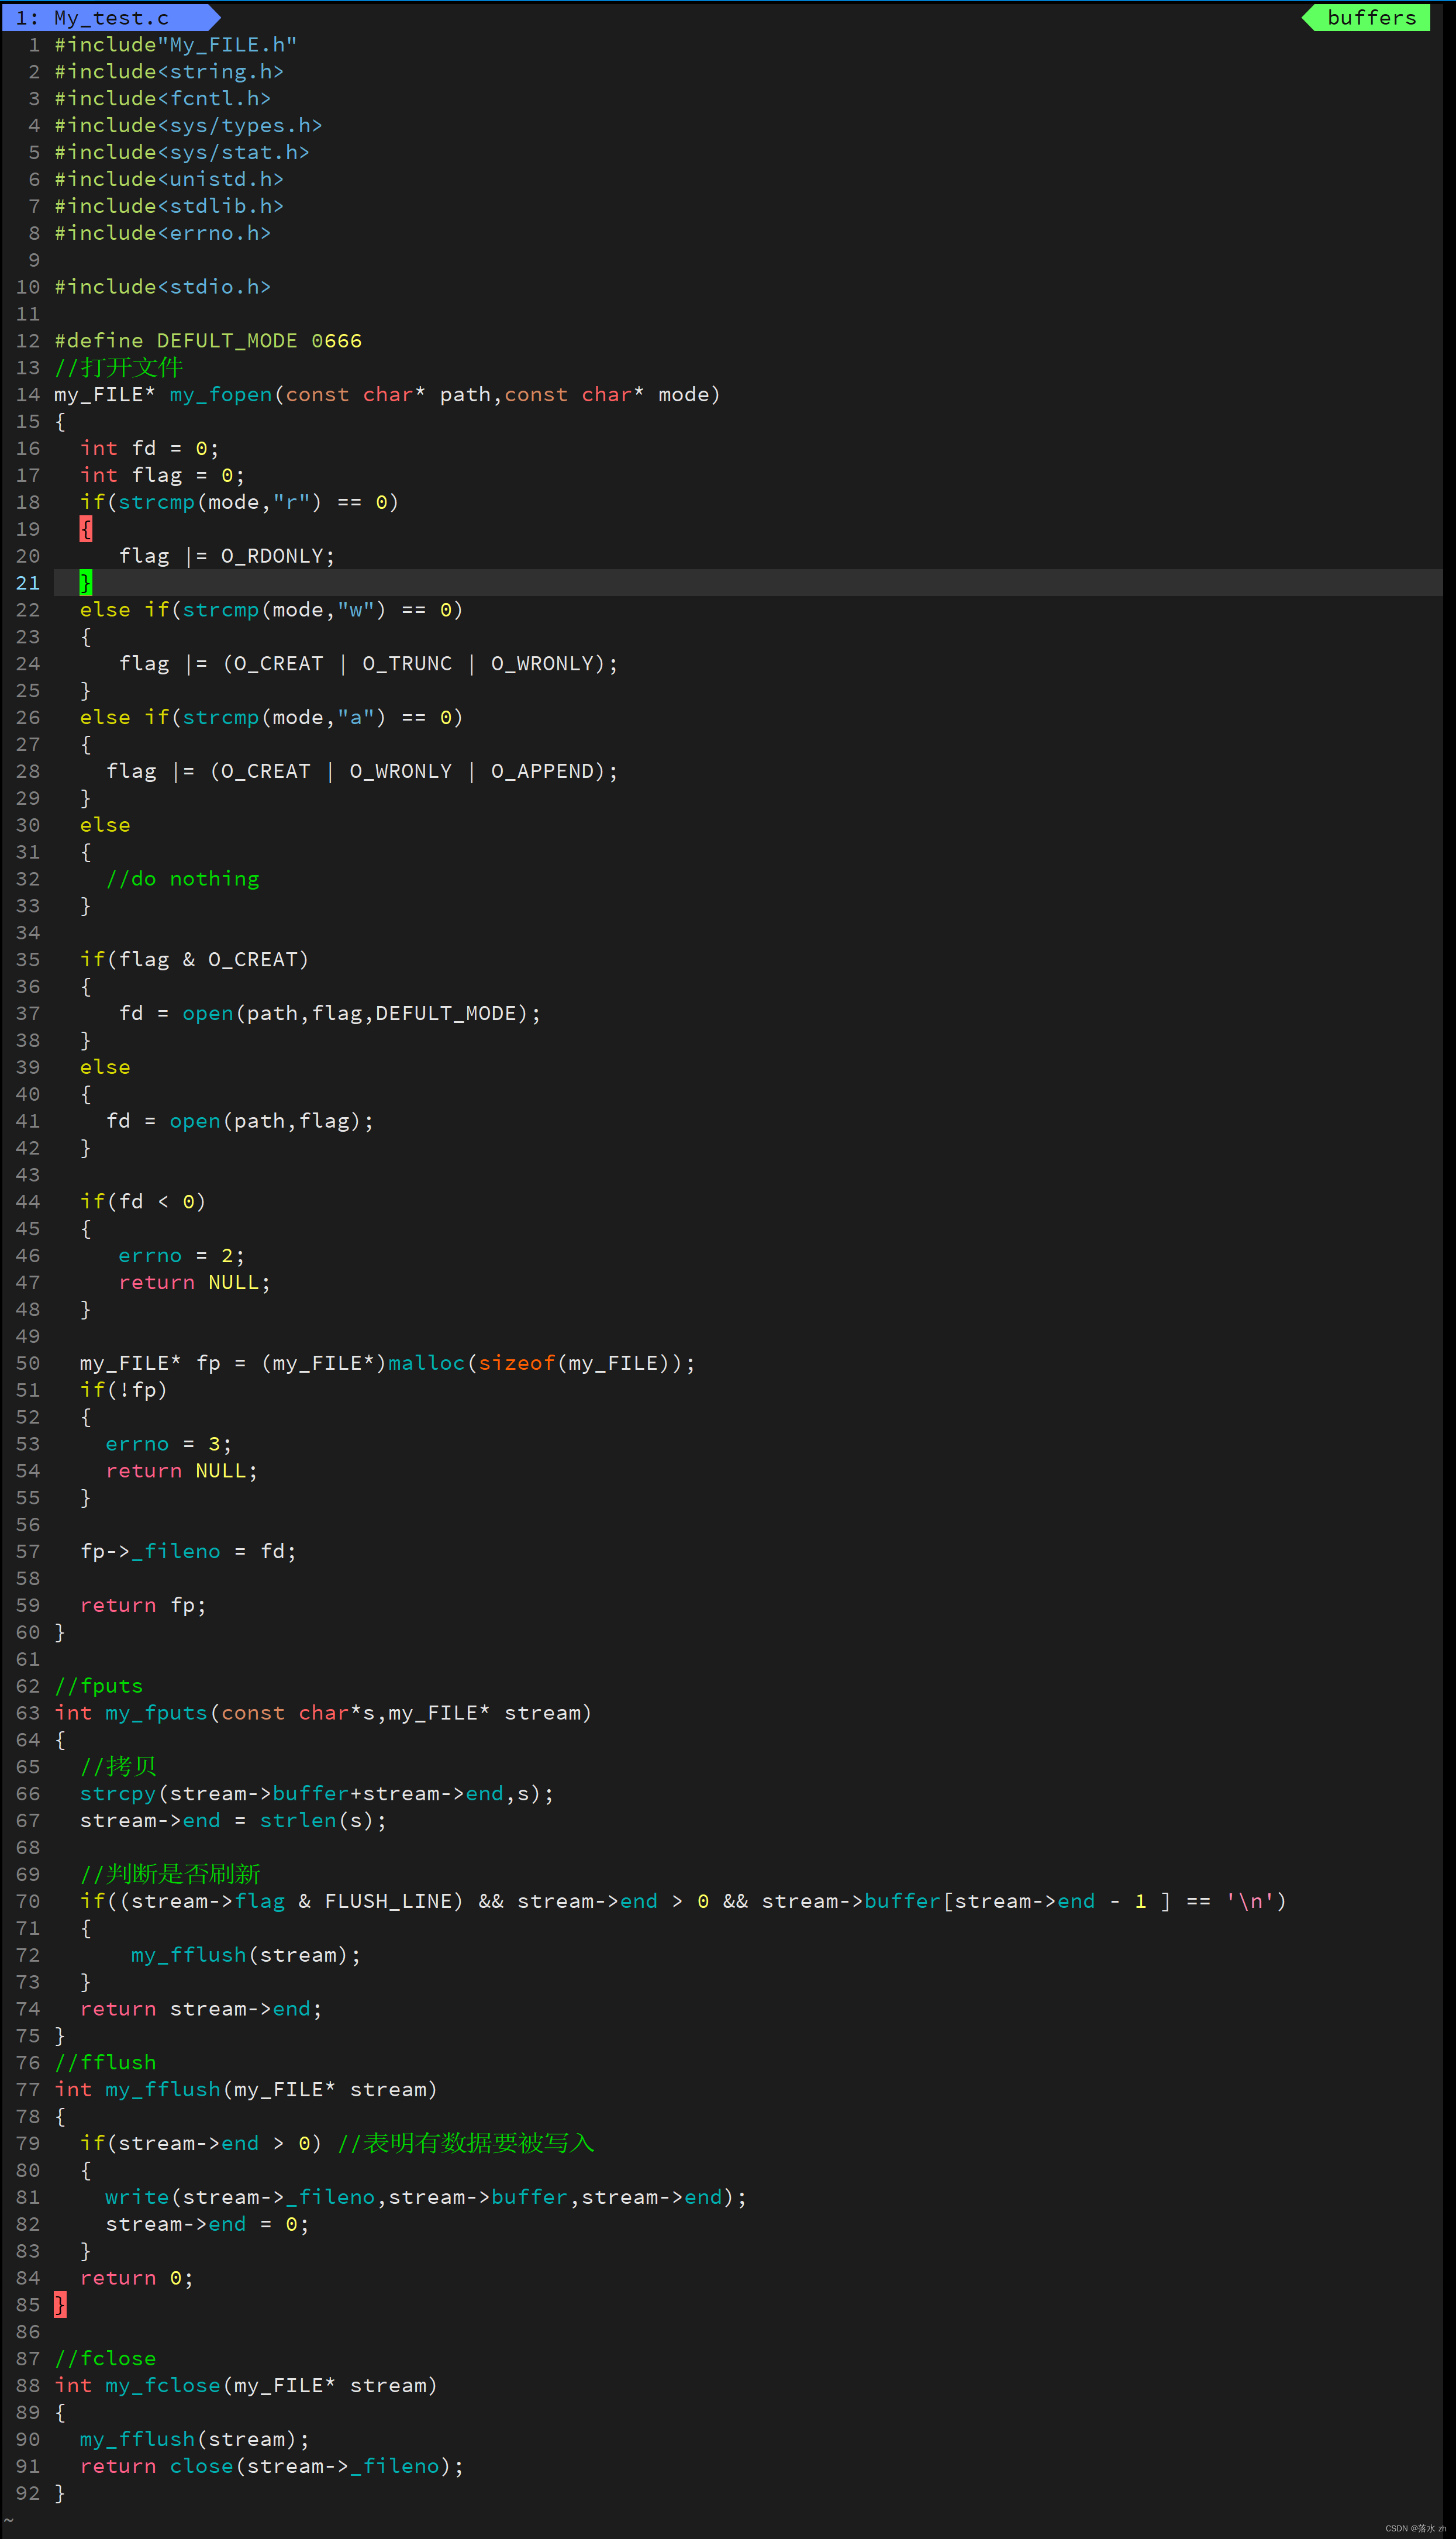Click the strcpy call on line 66
The height and width of the screenshot is (2539, 1456).
[317, 1794]
